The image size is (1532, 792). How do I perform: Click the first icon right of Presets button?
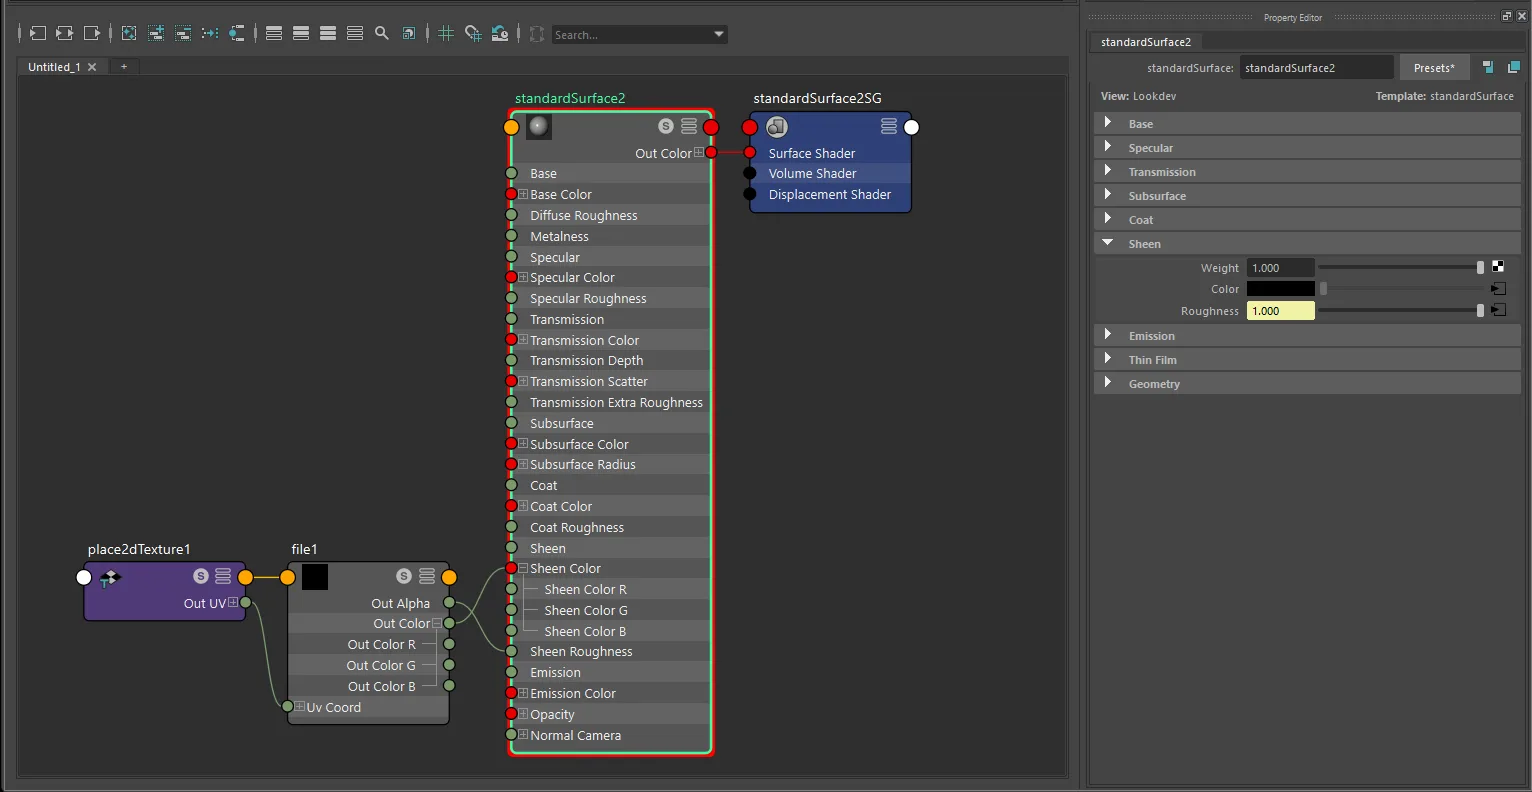(x=1488, y=67)
